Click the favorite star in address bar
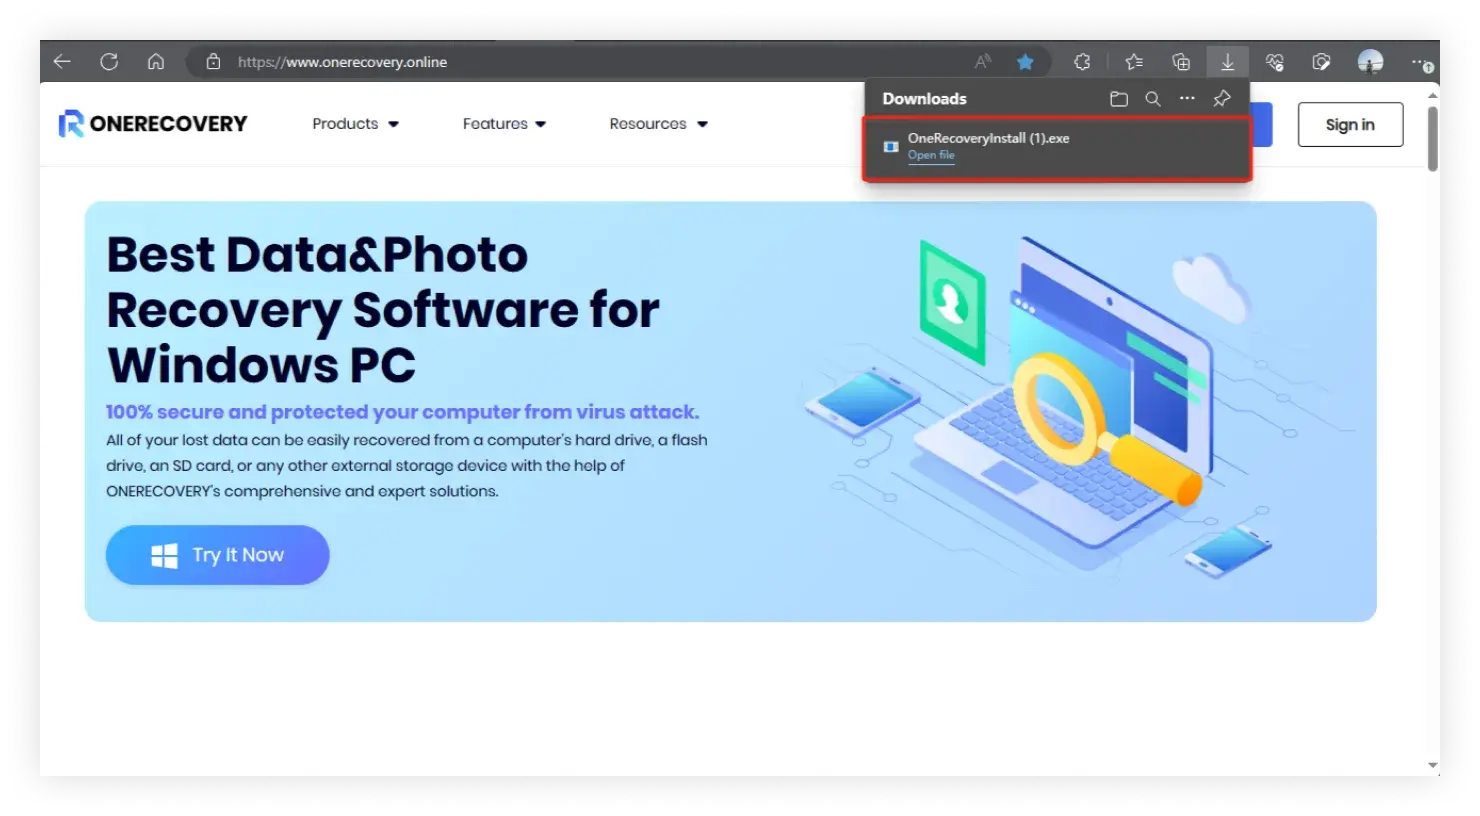 pos(1025,62)
